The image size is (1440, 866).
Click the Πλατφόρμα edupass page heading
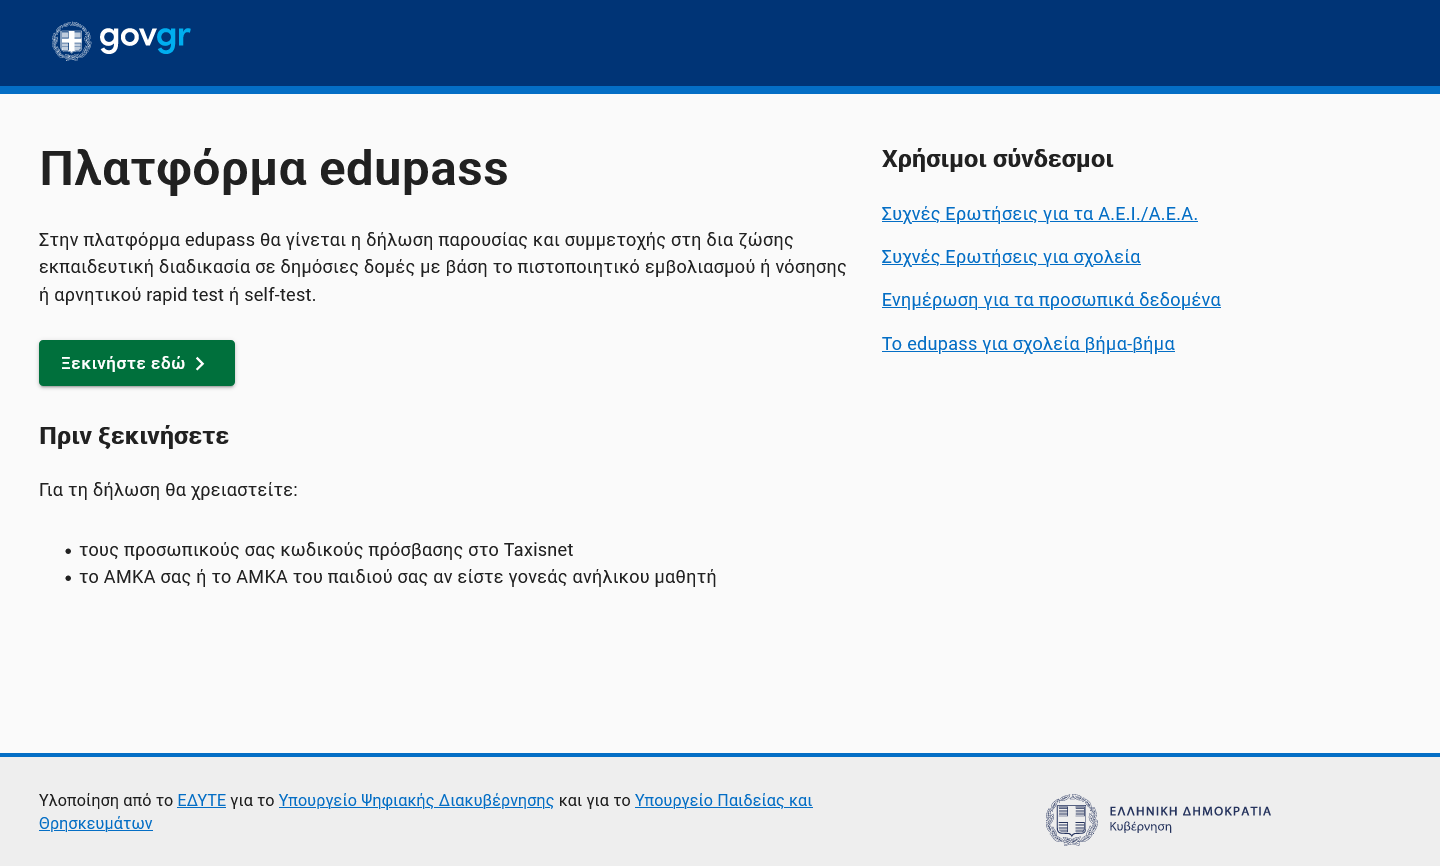click(274, 168)
